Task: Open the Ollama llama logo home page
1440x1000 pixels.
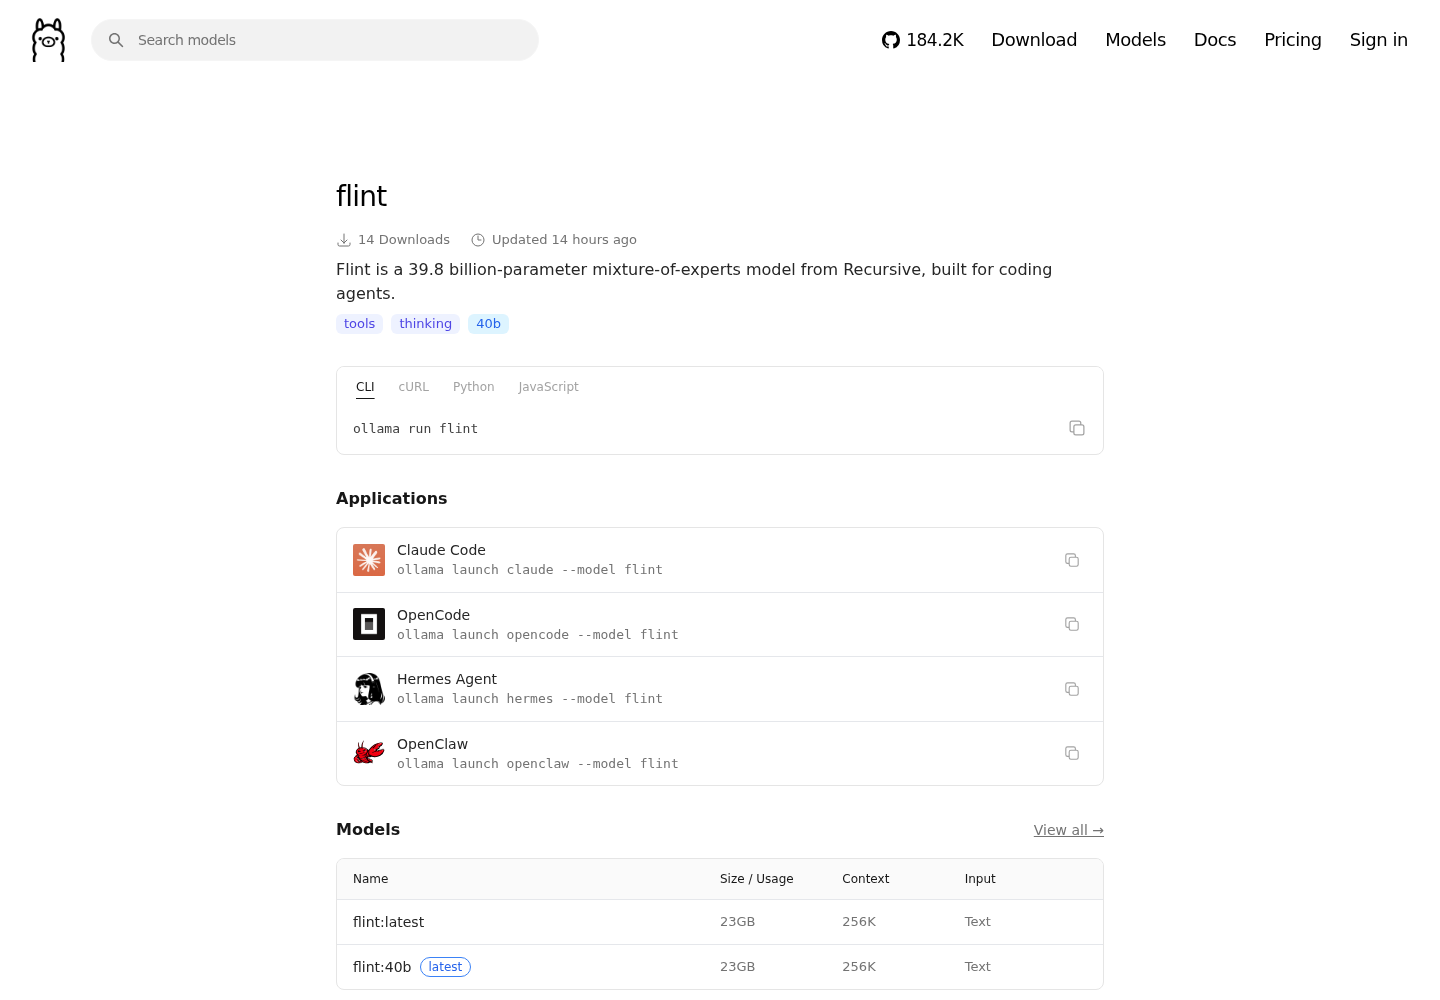Action: 48,40
